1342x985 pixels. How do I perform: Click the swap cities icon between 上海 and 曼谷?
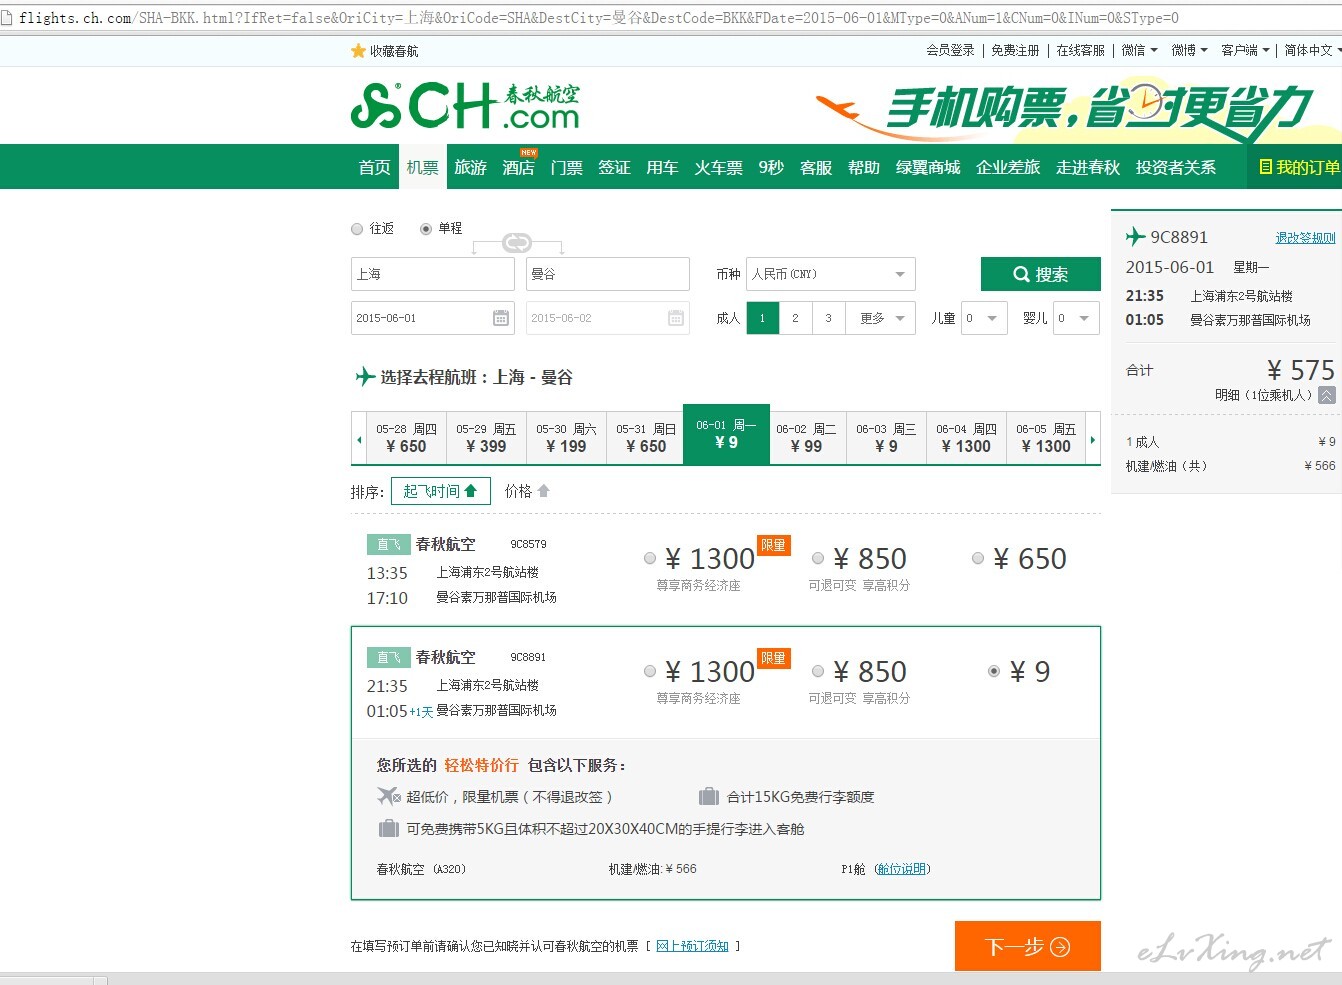(517, 243)
